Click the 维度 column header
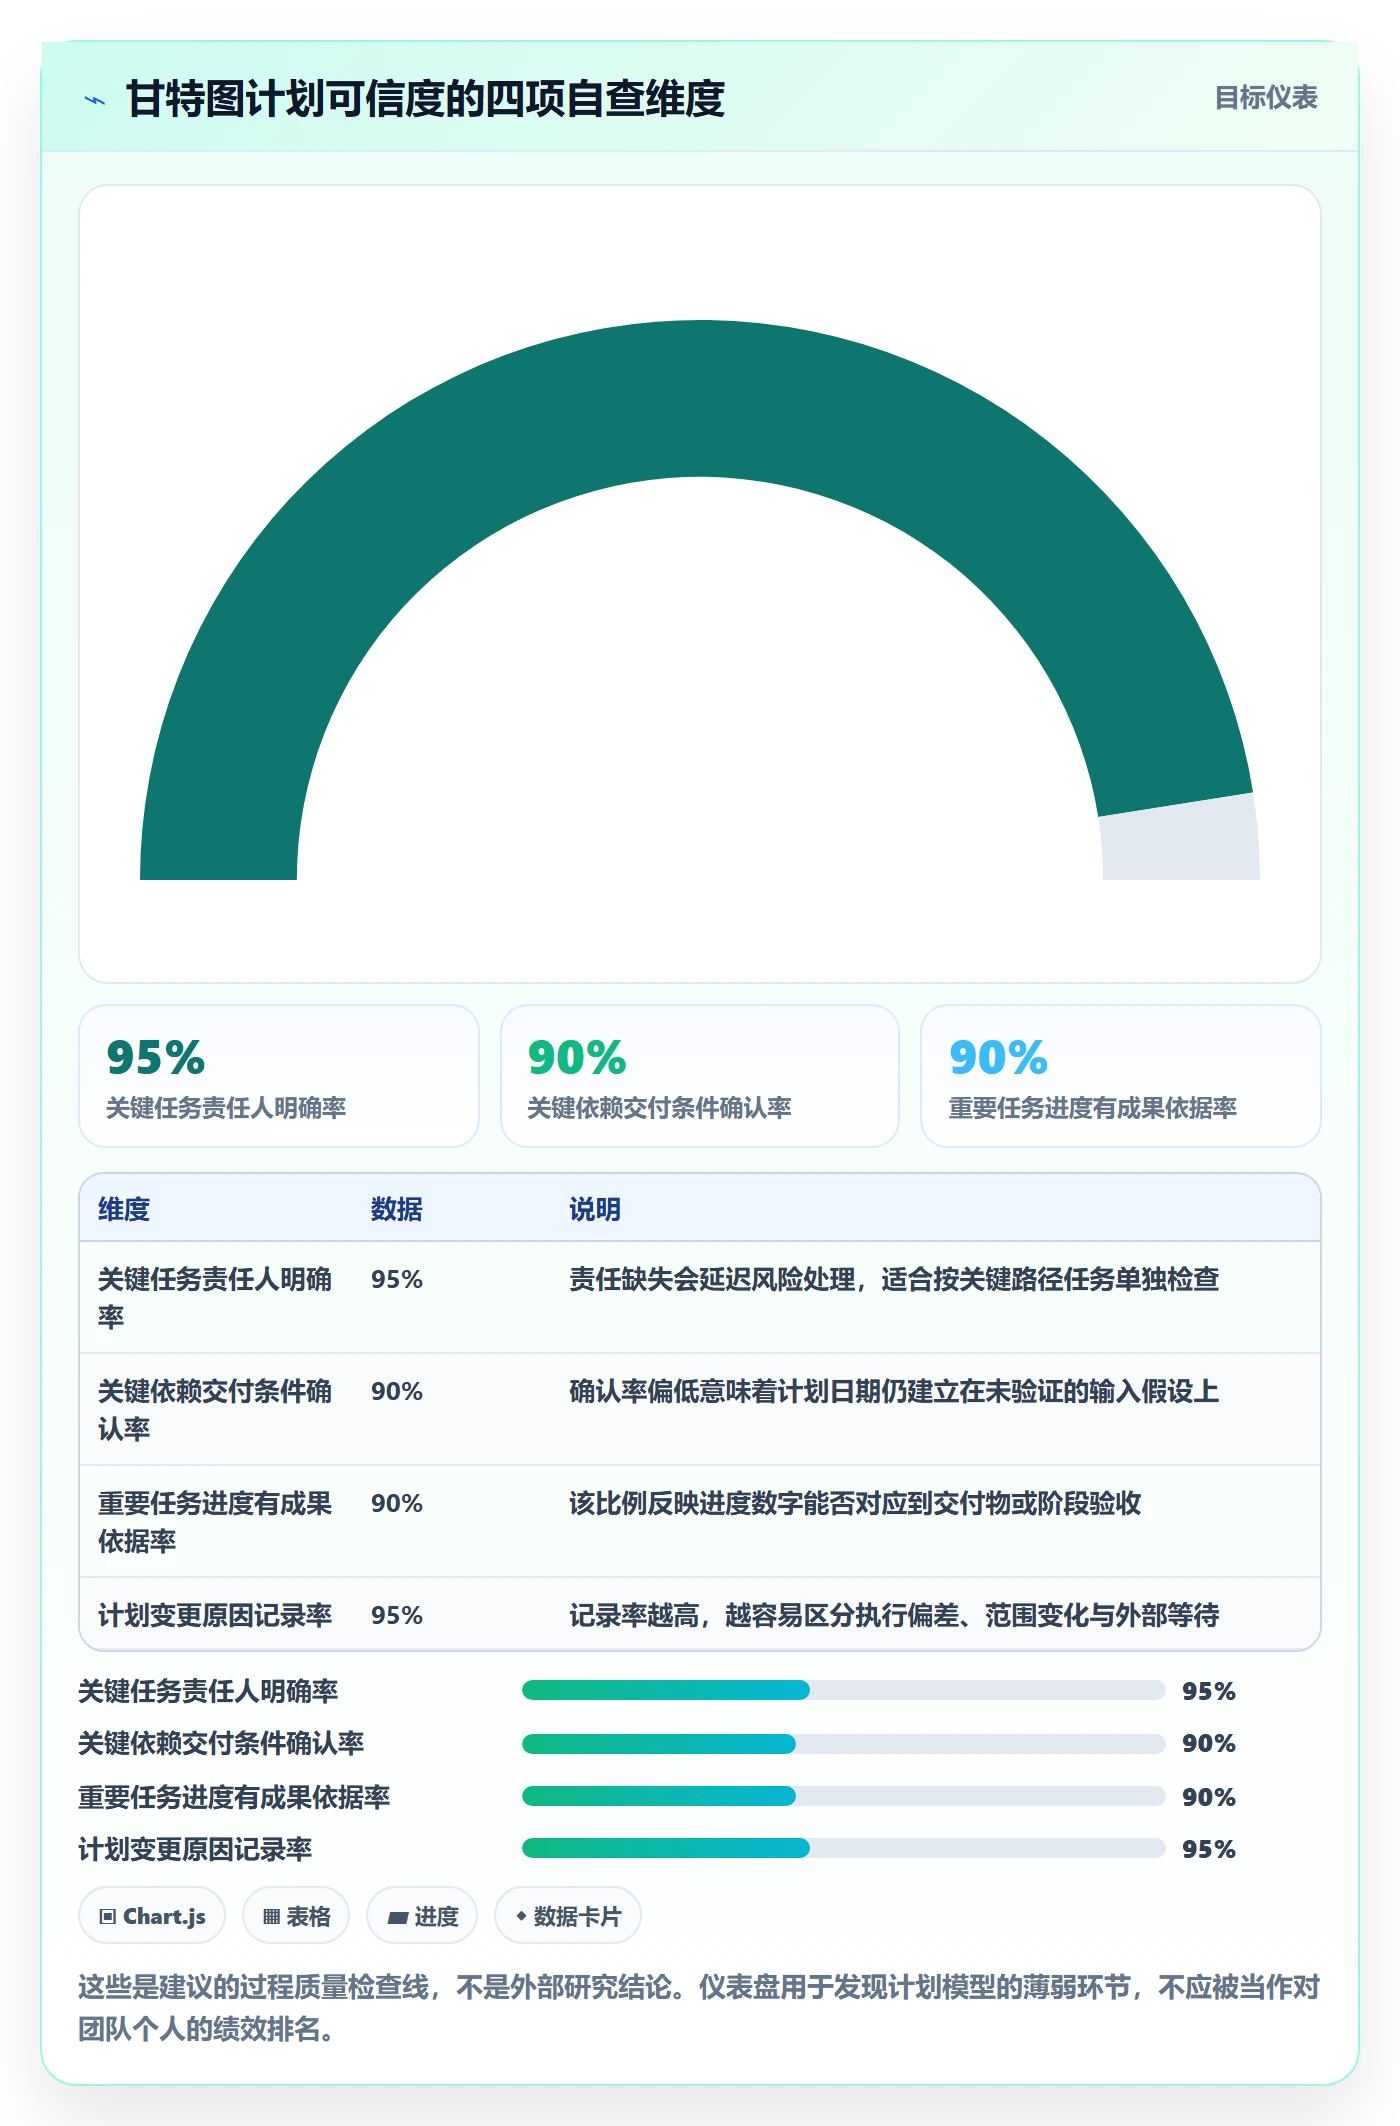 coord(124,1209)
